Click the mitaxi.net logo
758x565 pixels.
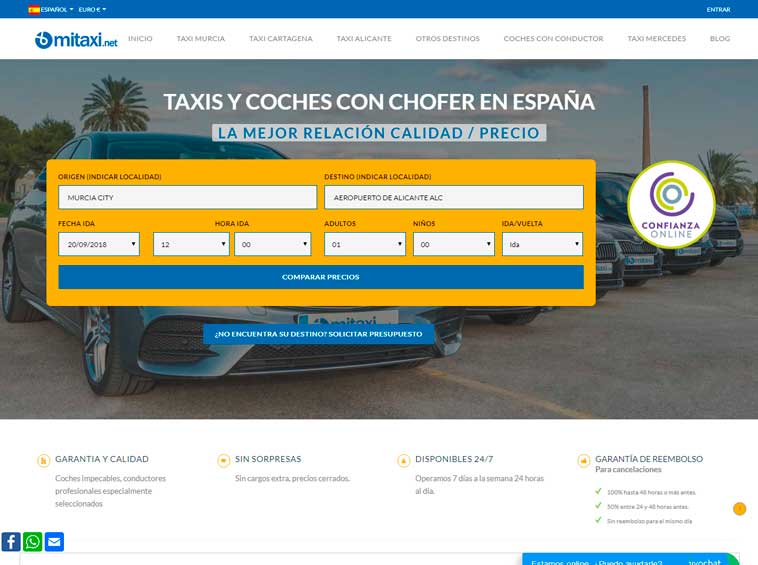pyautogui.click(x=76, y=40)
